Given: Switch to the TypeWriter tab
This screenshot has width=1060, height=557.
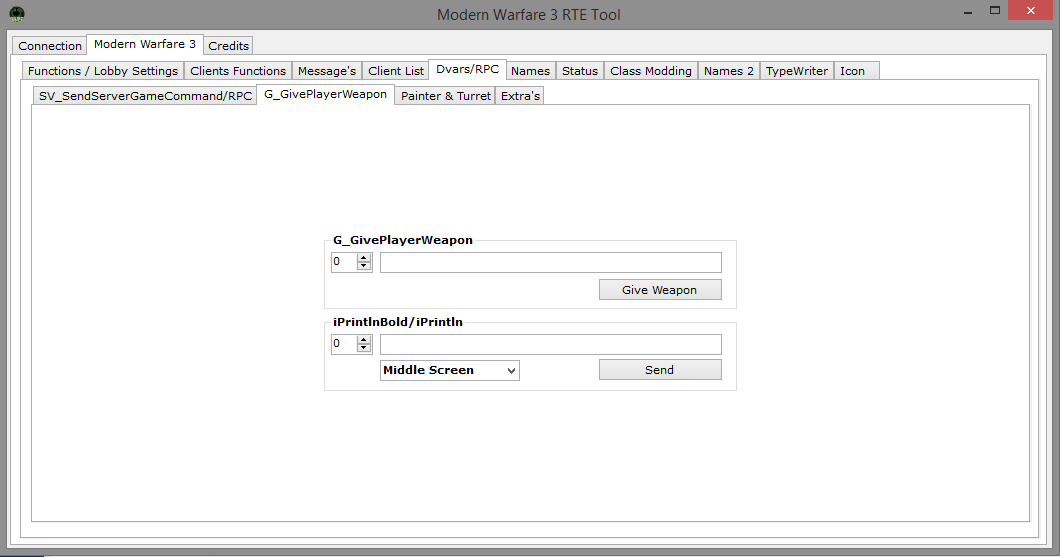Looking at the screenshot, I should coord(797,71).
